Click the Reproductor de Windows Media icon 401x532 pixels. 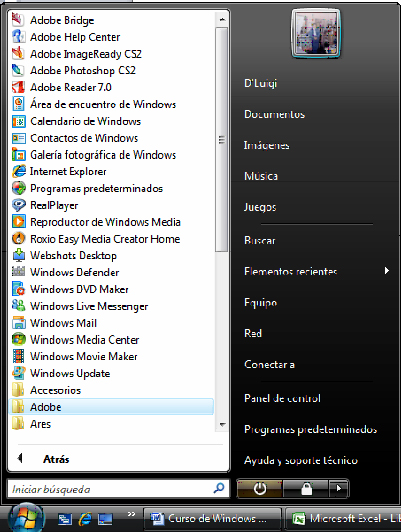pos(18,222)
